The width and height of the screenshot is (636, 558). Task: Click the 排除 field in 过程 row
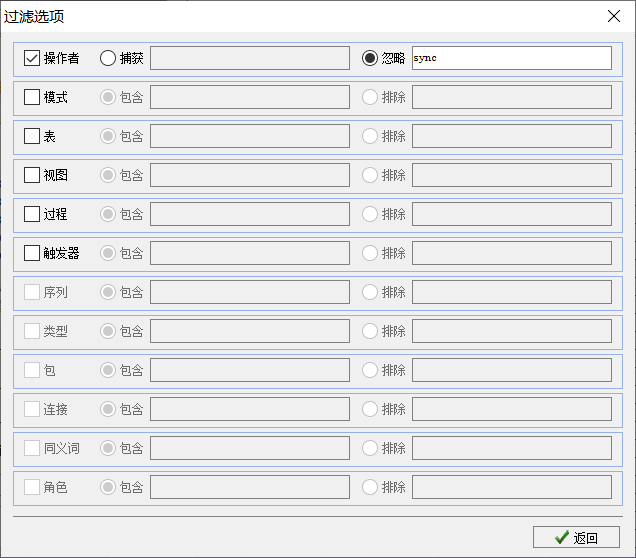[x=512, y=214]
